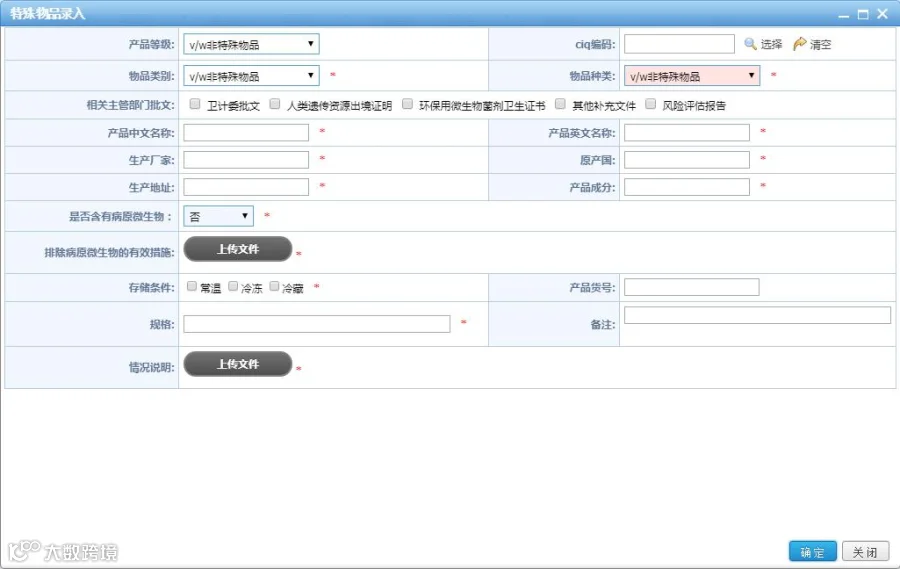This screenshot has width=900, height=569.
Task: Click 上传文件 button next to 情况说明
Action: coord(238,363)
